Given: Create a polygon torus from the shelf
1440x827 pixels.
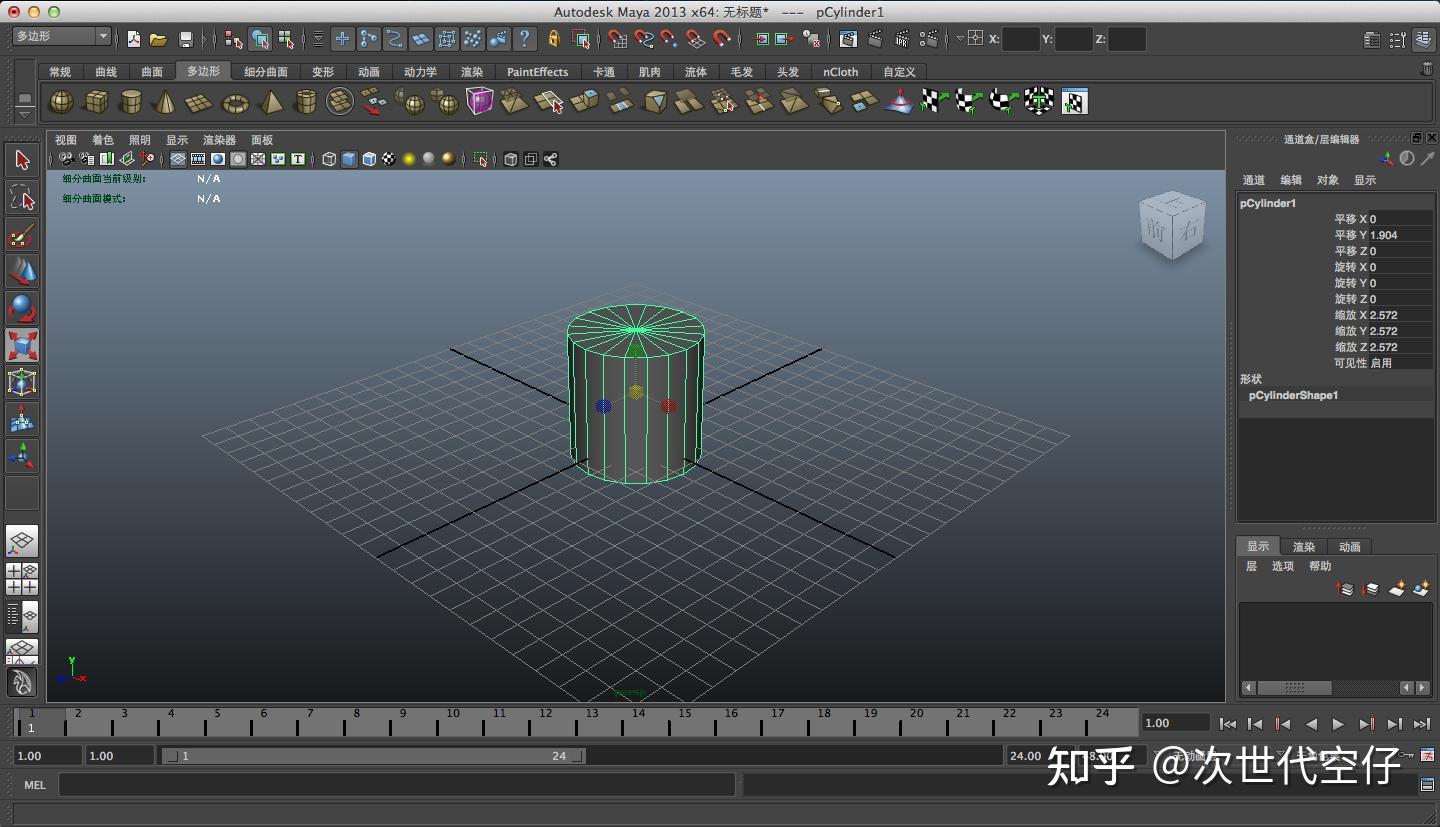Looking at the screenshot, I should coord(236,100).
